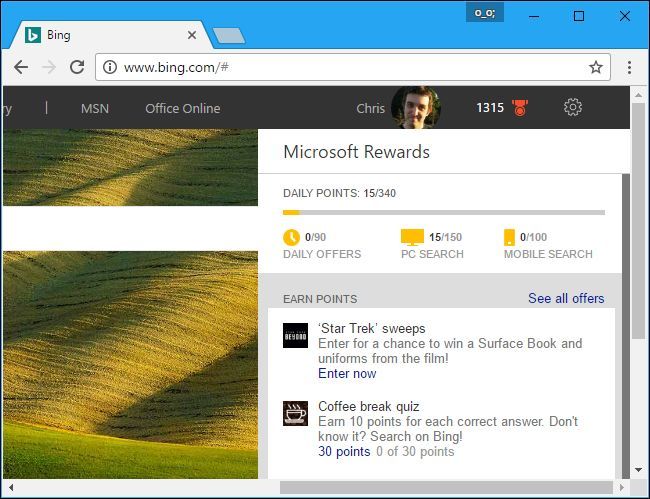Image resolution: width=650 pixels, height=499 pixels.
Task: Open the Chrome three-dot menu
Action: click(629, 67)
